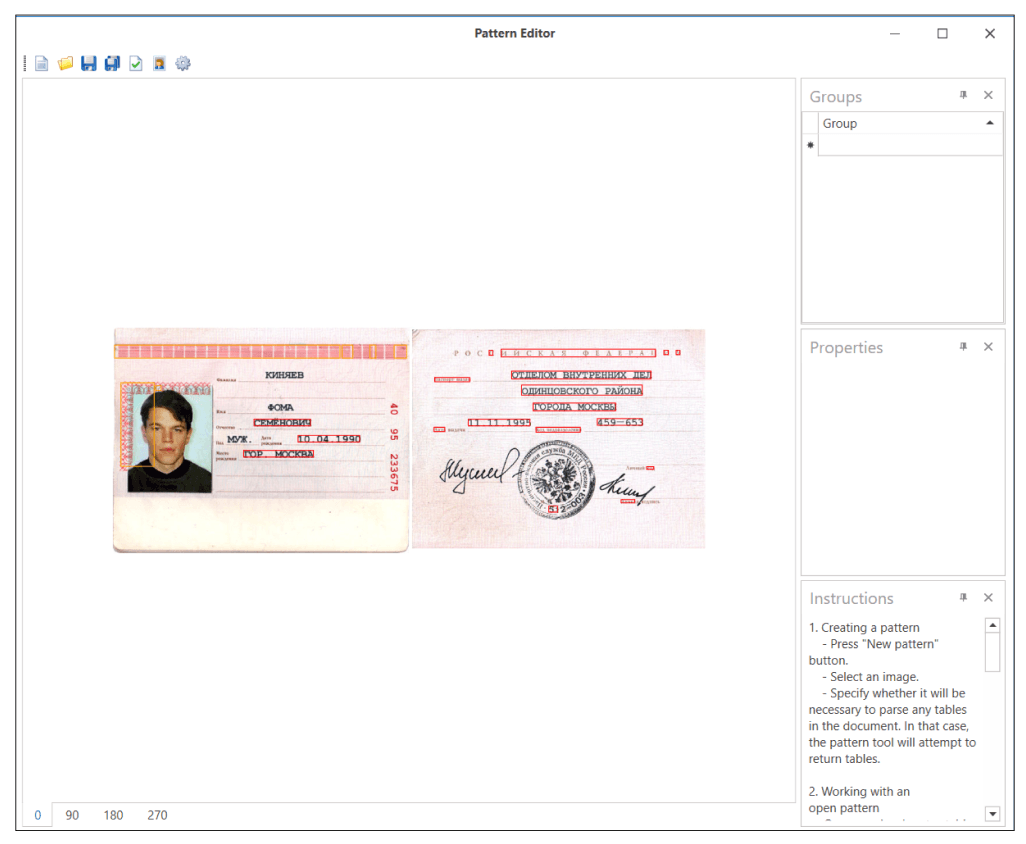Click the new row cell in Groups grid
1026x844 pixels.
click(910, 145)
